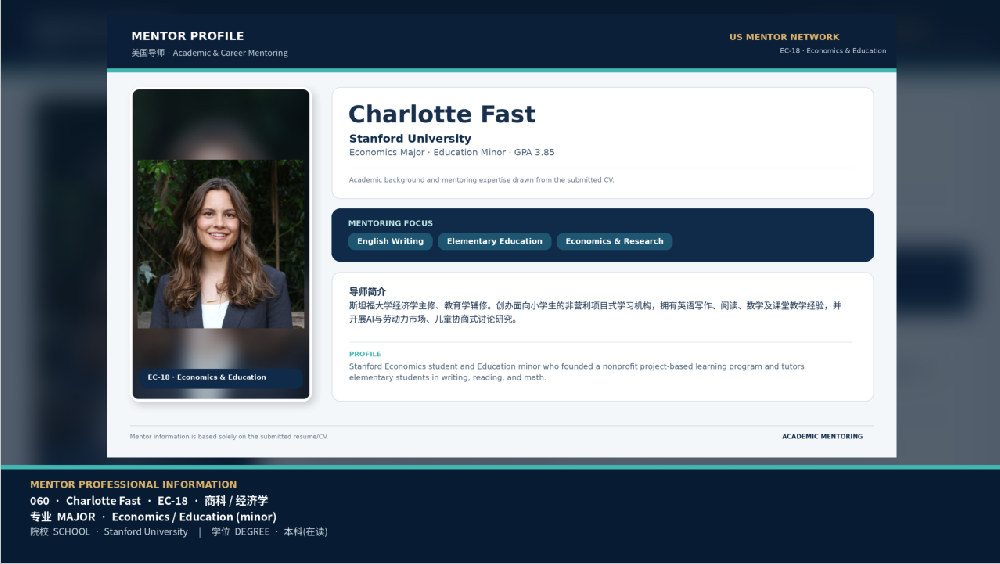The height and width of the screenshot is (564, 1000).
Task: Select the Economics & Research focus tag
Action: (x=614, y=241)
